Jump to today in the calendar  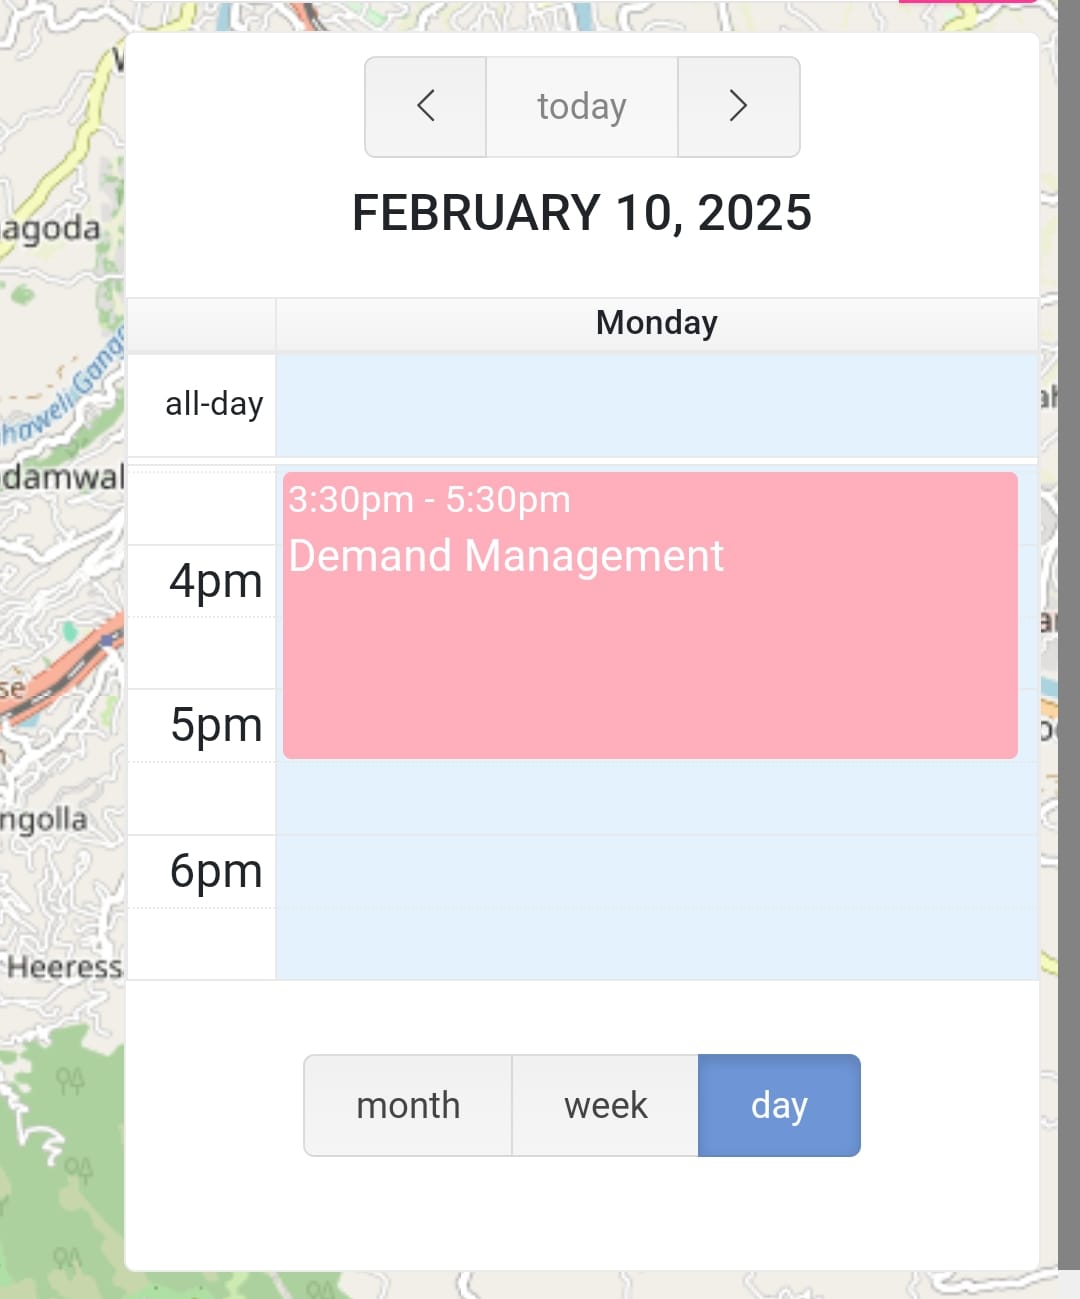[582, 106]
